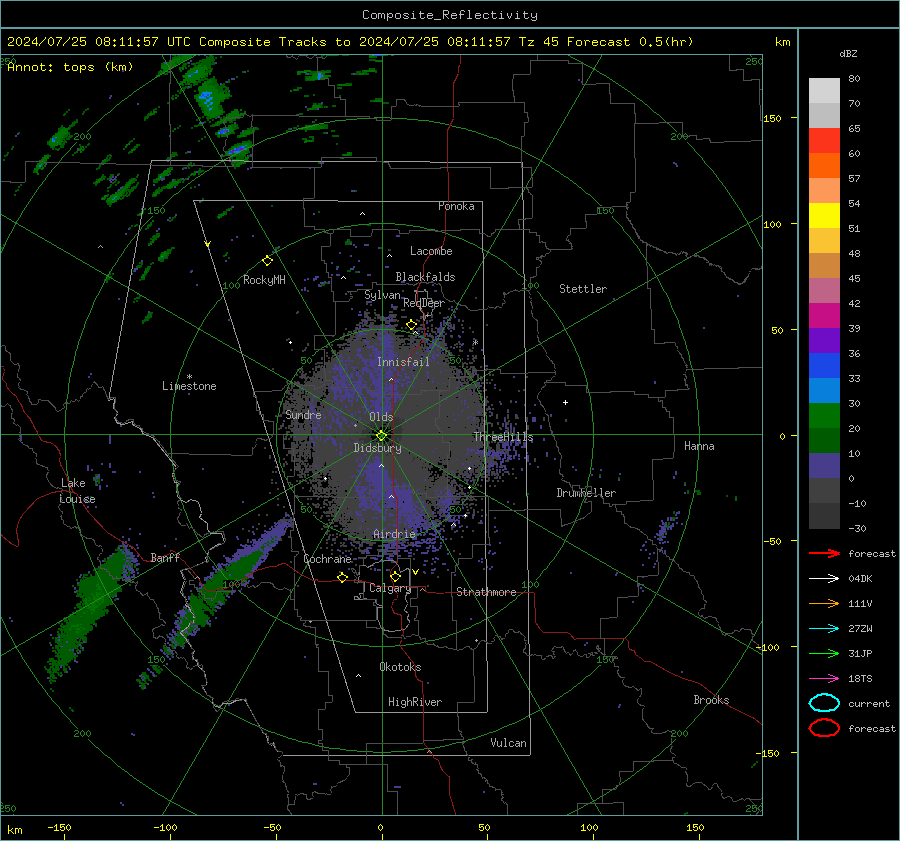Click the HighRiver city label
This screenshot has width=900, height=841.
pyautogui.click(x=415, y=702)
